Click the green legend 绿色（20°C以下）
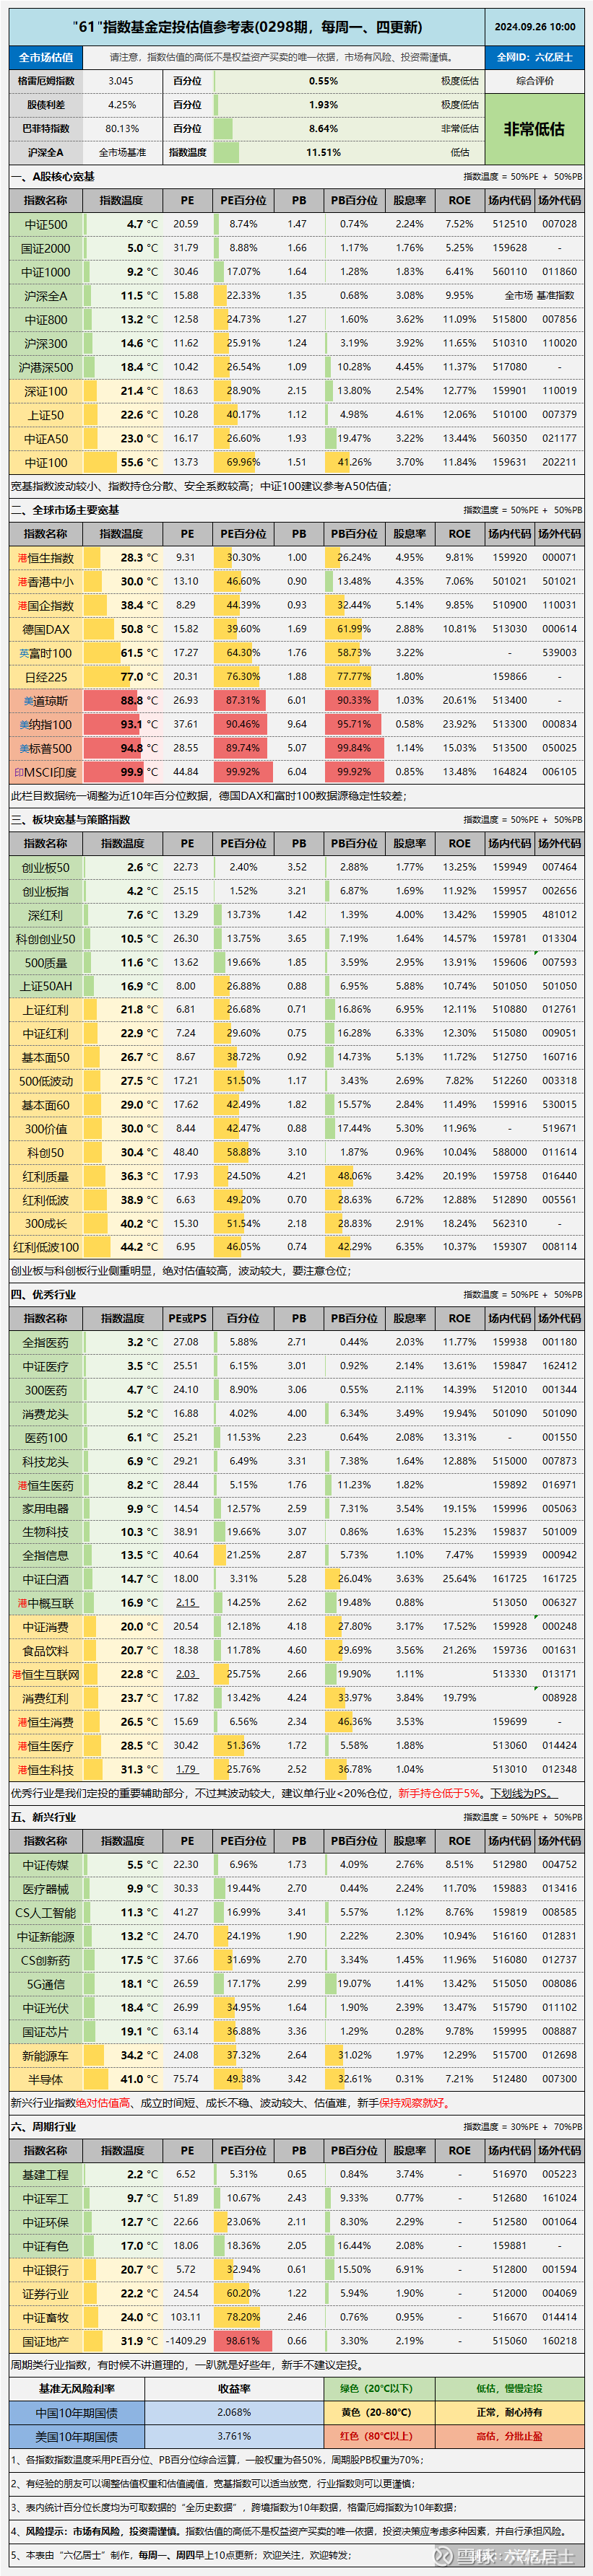This screenshot has width=593, height=2576. click(x=378, y=2388)
